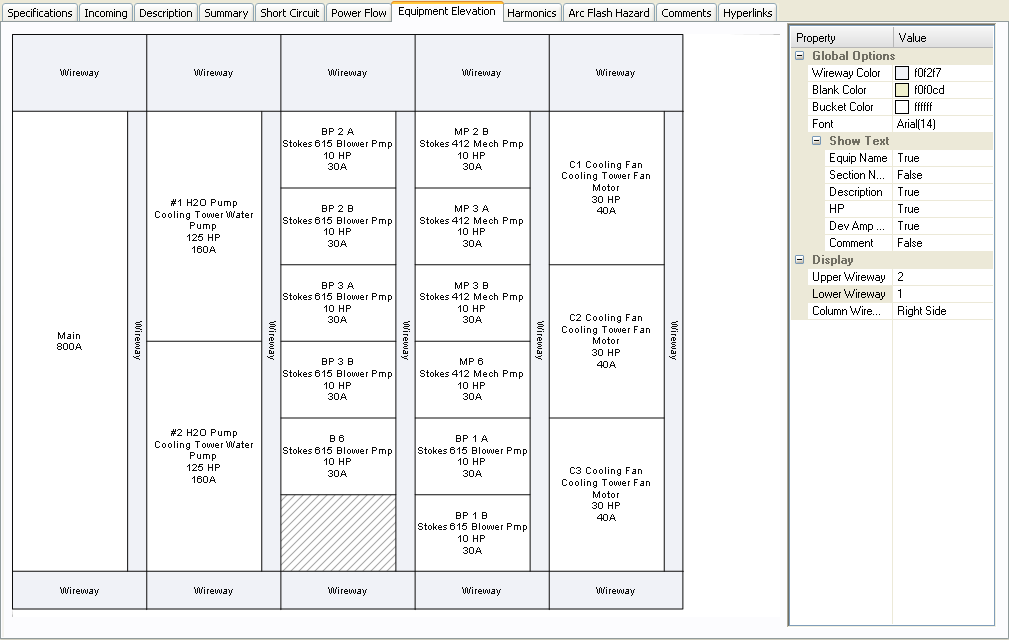Select the C2 Cooling Fan bucket

coord(606,341)
